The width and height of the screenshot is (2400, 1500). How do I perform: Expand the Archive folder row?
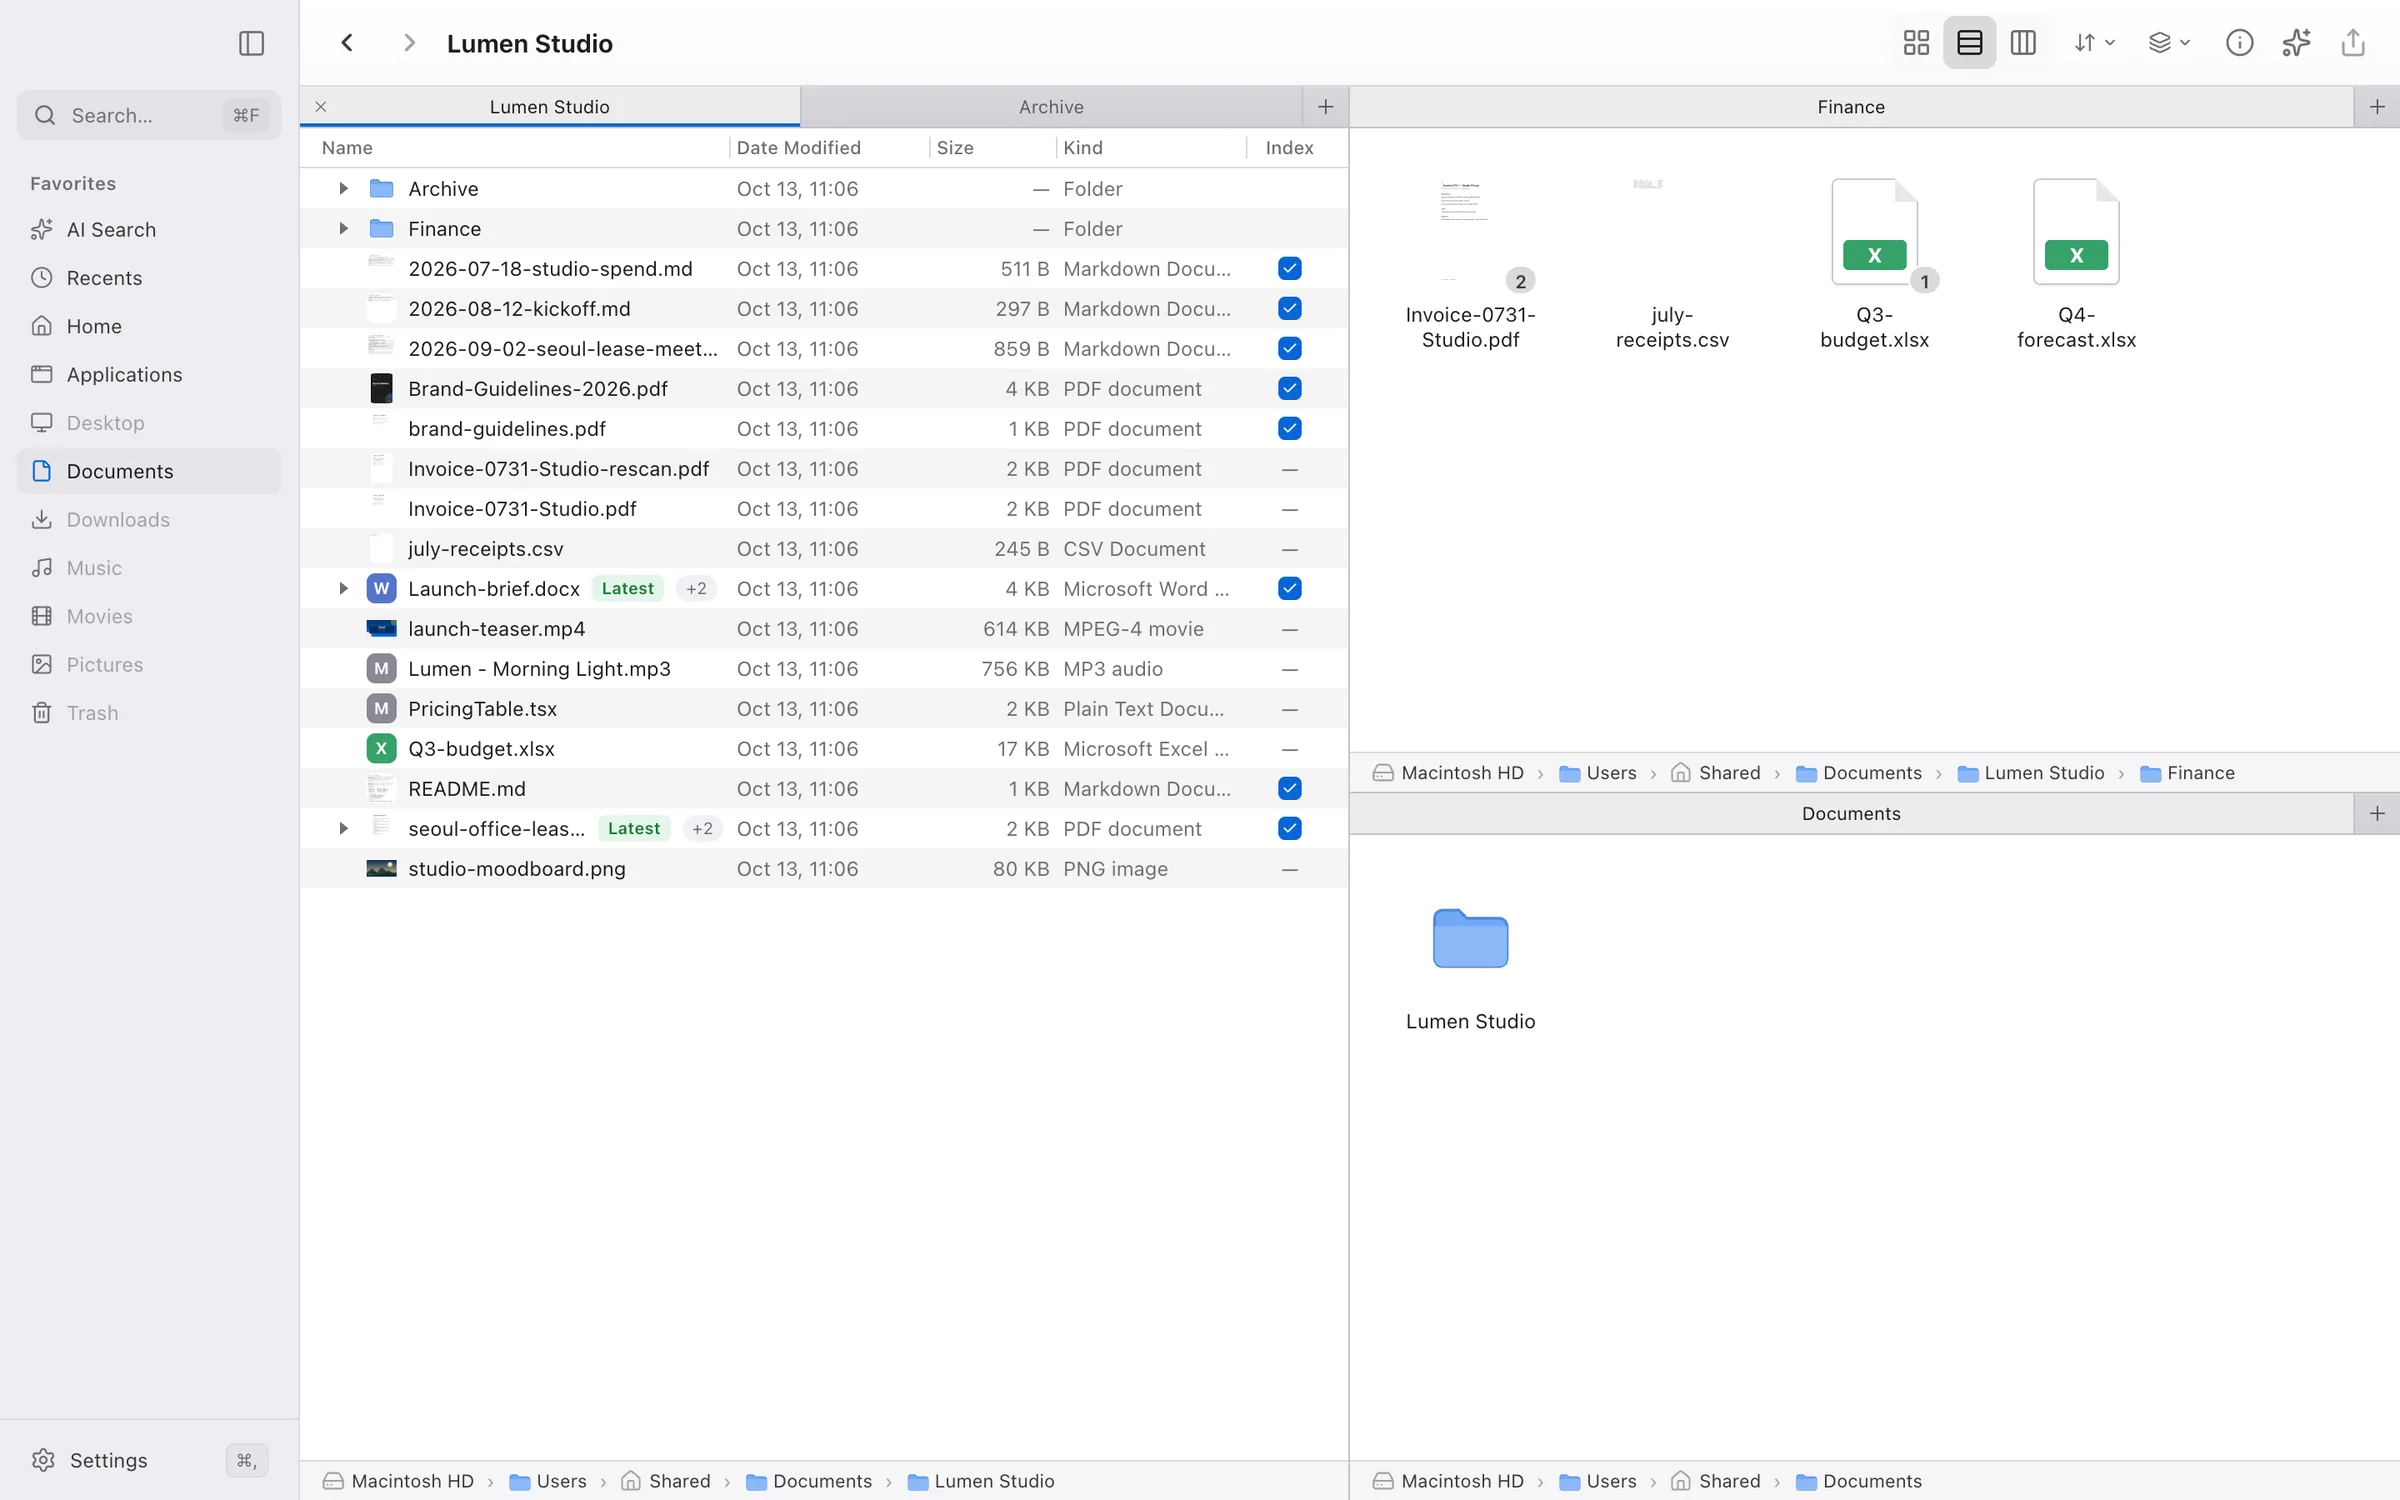[x=343, y=189]
